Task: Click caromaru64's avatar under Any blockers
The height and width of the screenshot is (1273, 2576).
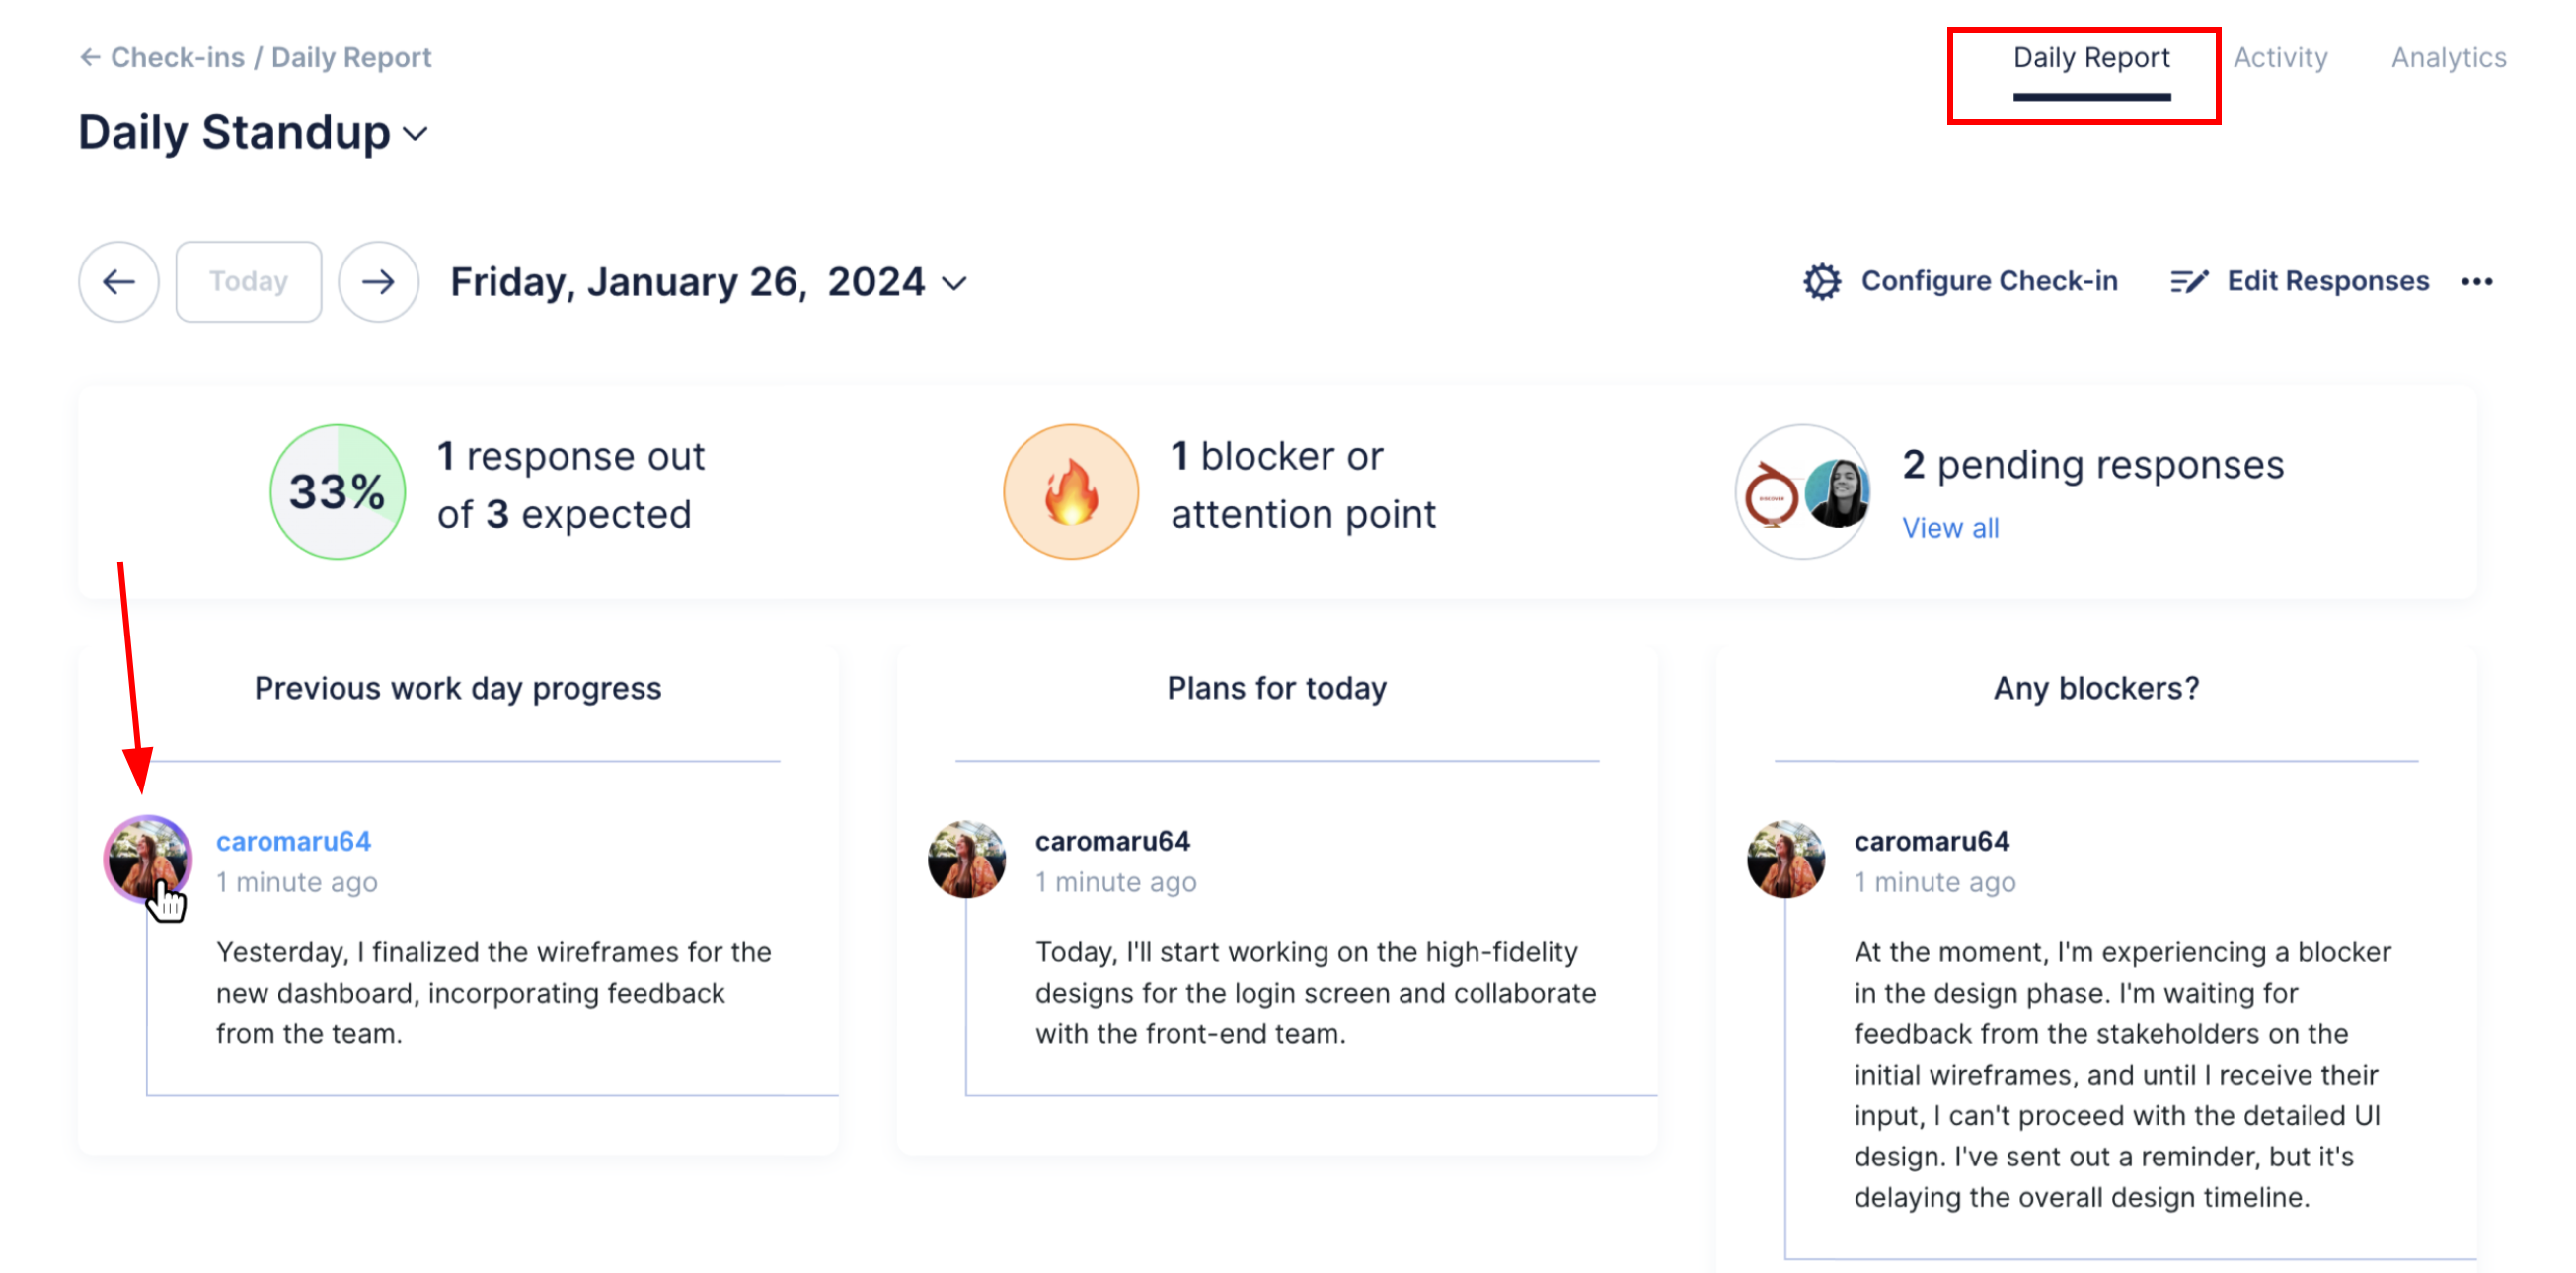Action: click(1785, 859)
